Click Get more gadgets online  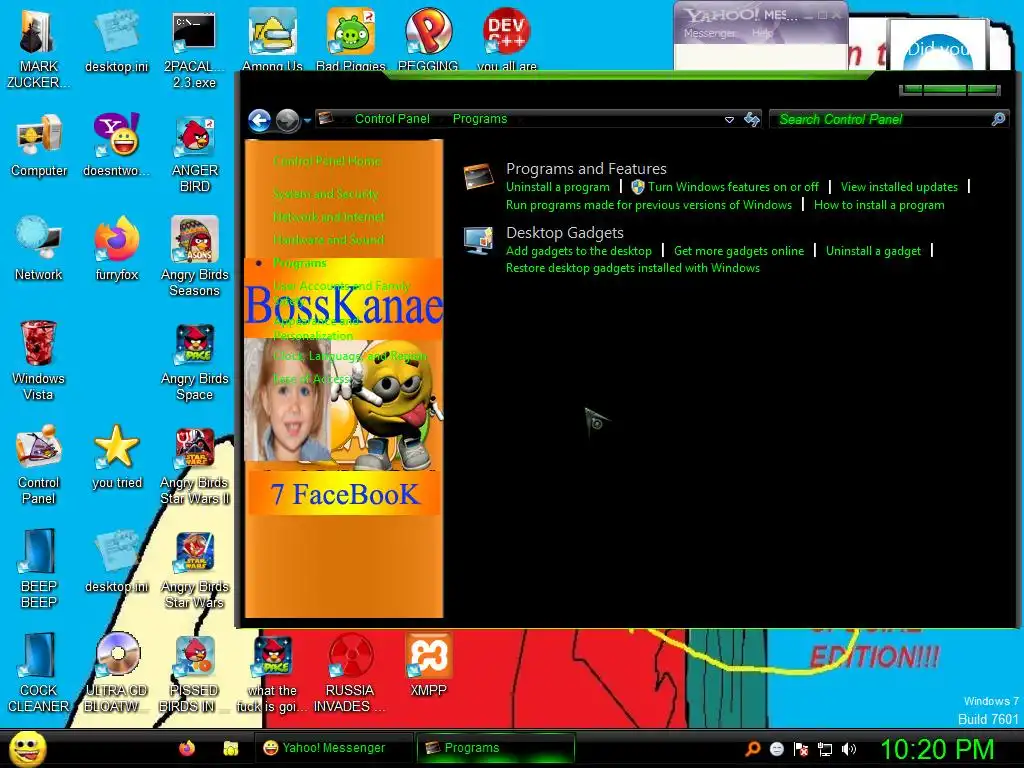(x=739, y=251)
